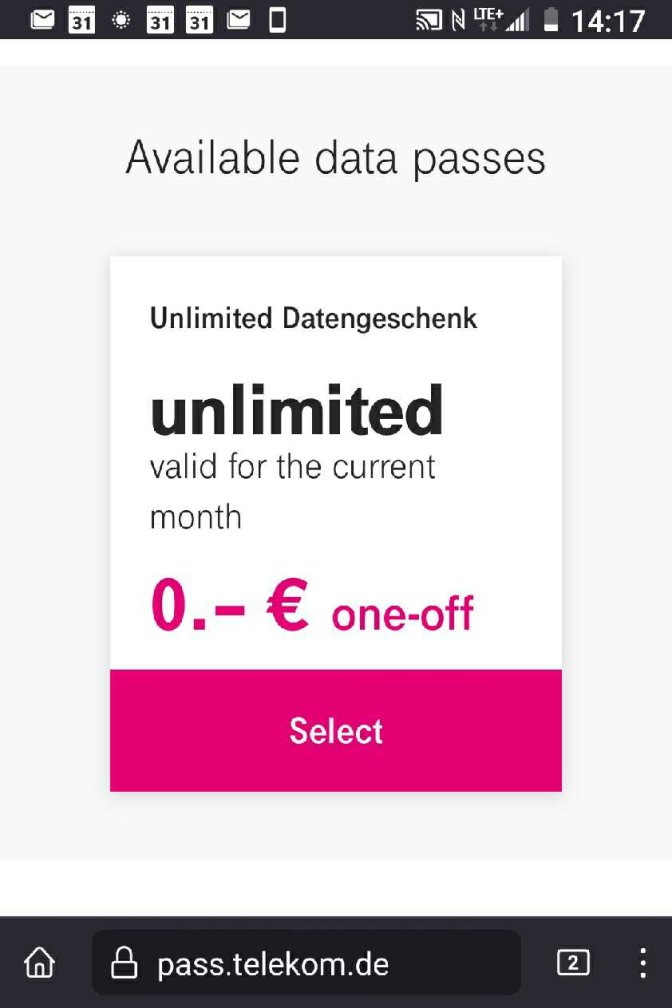Select the Unlimited Datengeschenk pass

(x=336, y=730)
